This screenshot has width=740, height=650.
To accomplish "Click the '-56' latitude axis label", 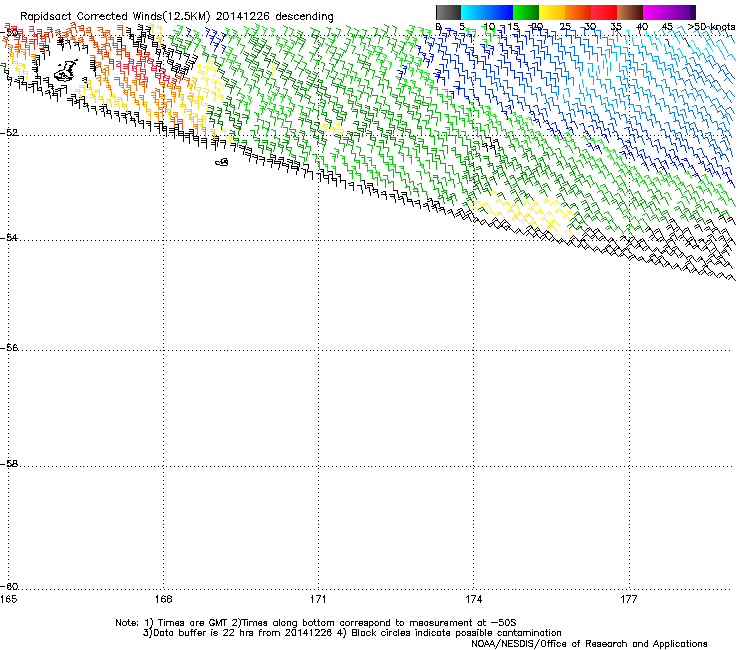I will click(x=9, y=347).
